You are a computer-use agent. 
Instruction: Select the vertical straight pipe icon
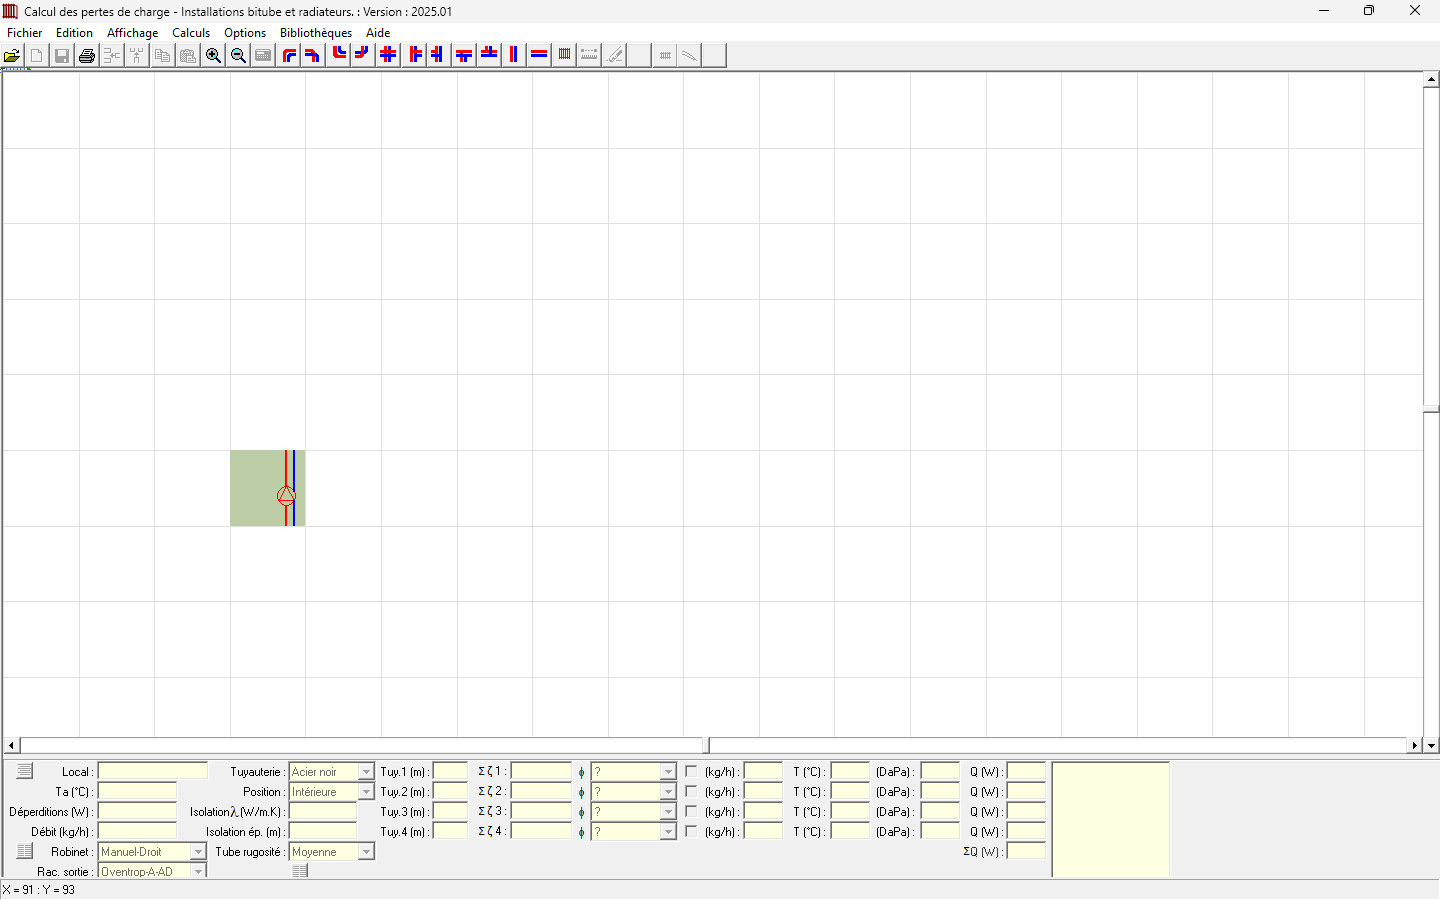point(513,55)
